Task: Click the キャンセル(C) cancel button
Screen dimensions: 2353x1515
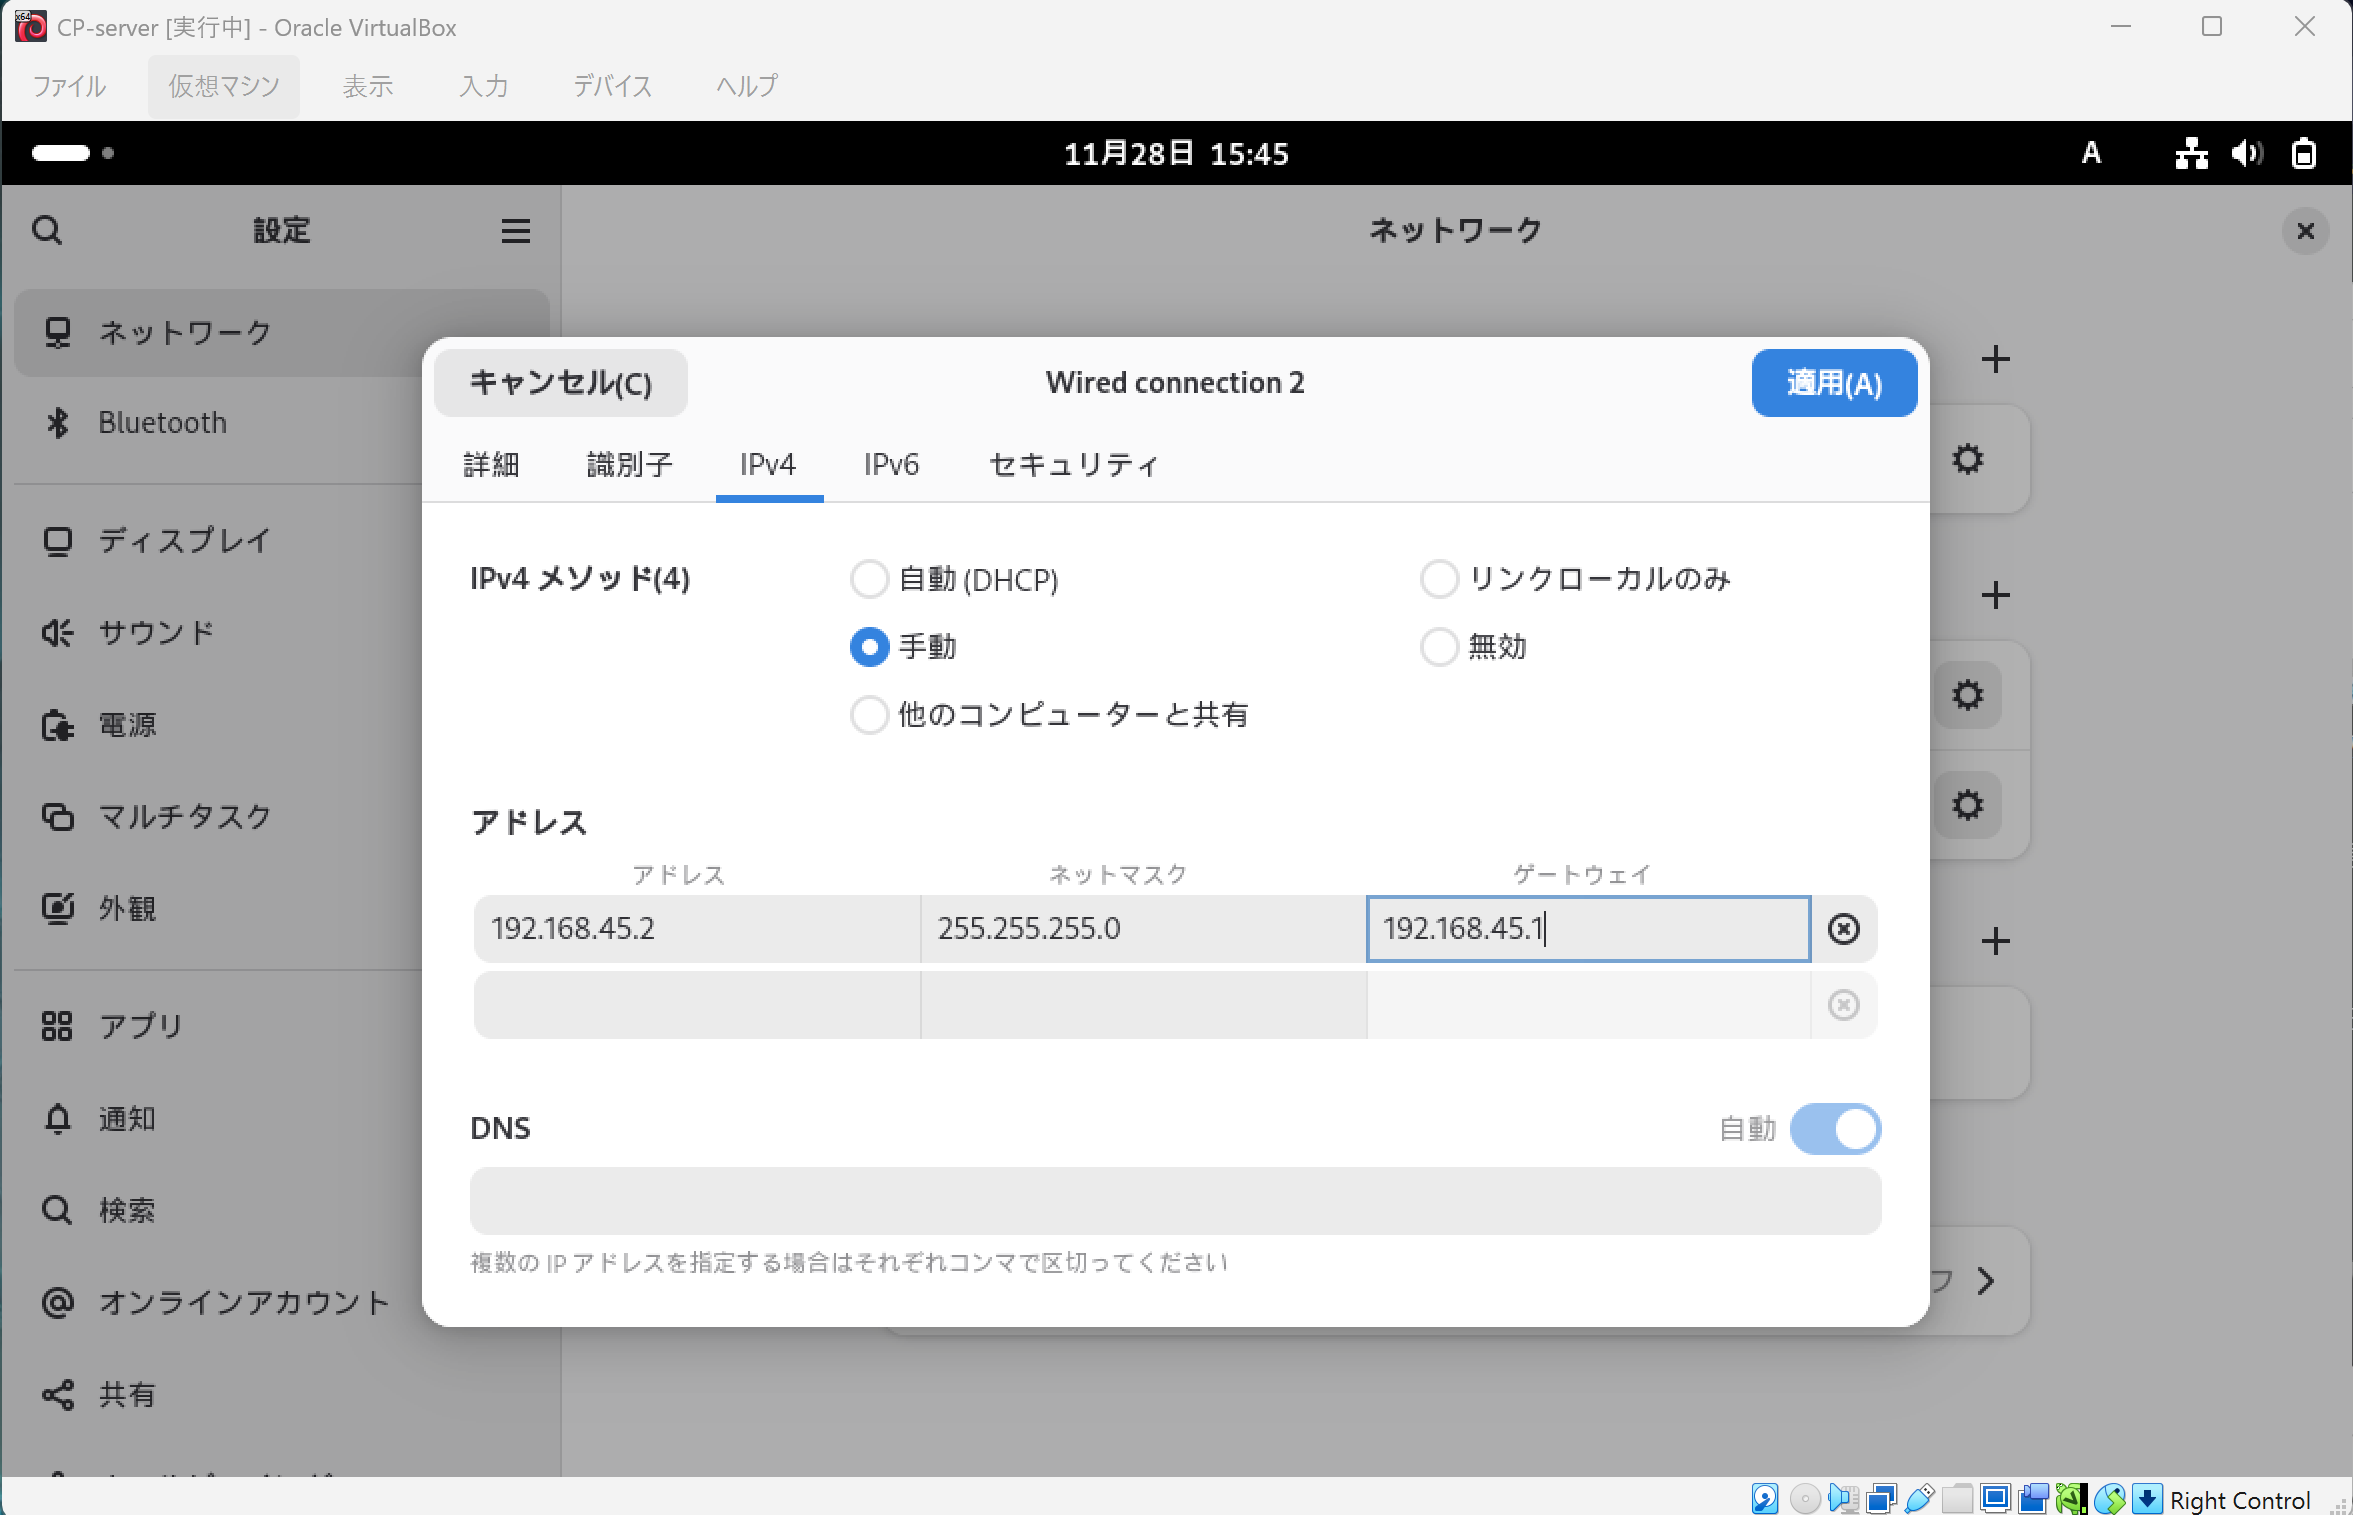Action: tap(560, 383)
